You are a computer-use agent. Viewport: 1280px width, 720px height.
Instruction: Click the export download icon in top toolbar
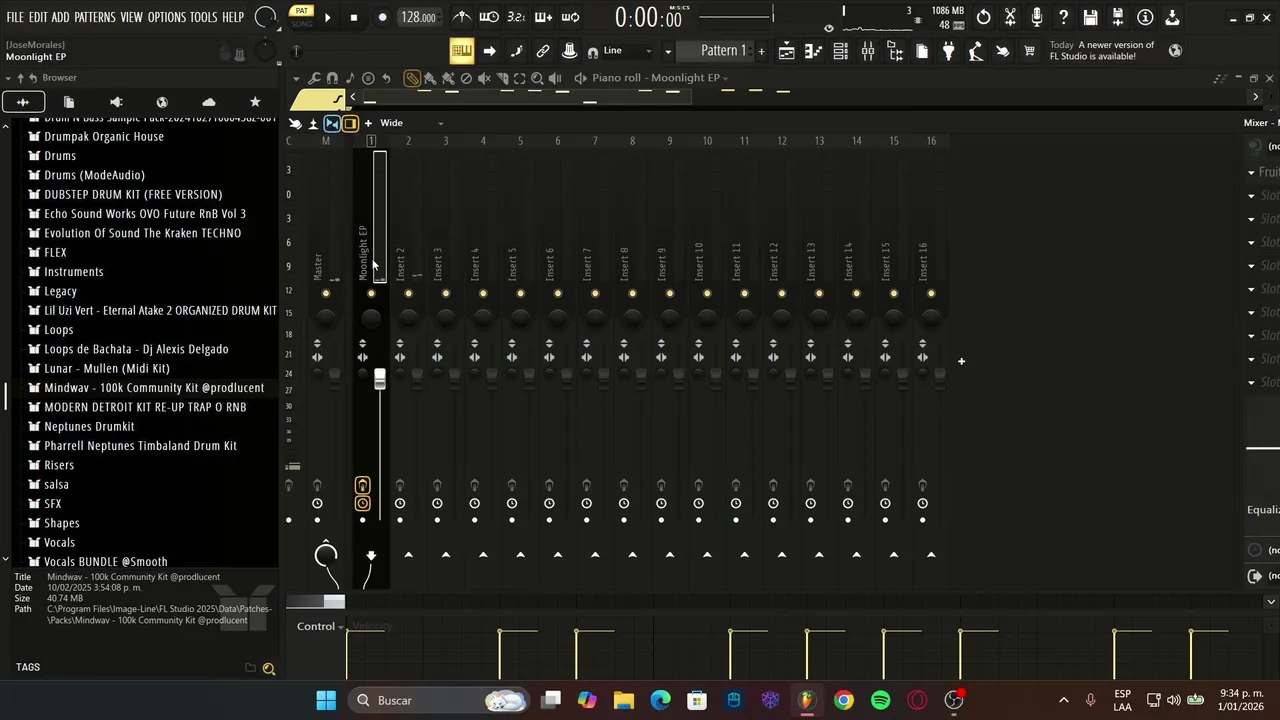(x=1172, y=17)
